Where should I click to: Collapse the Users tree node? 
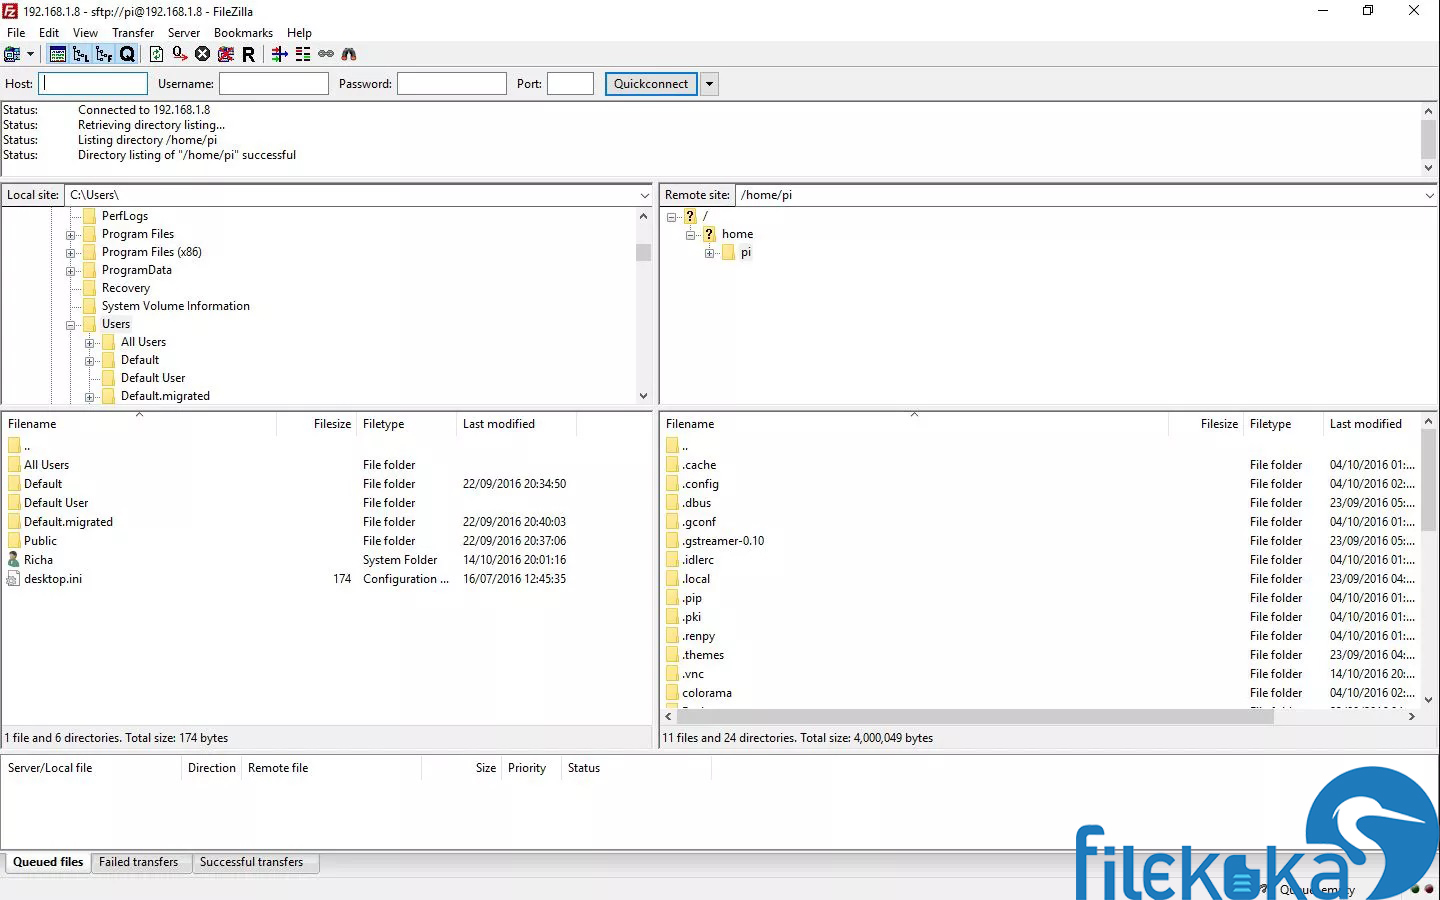point(71,325)
